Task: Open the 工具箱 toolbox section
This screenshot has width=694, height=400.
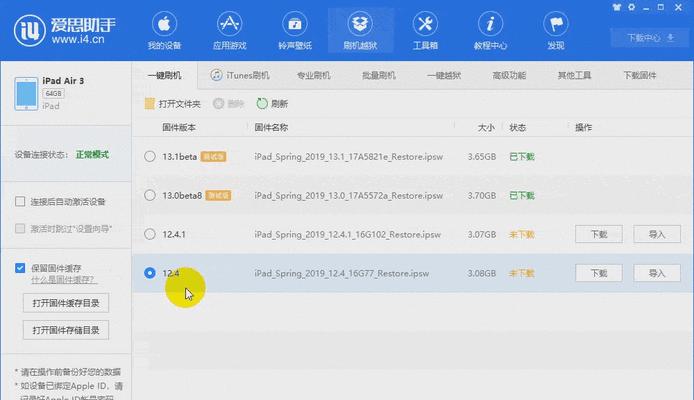Action: 424,30
